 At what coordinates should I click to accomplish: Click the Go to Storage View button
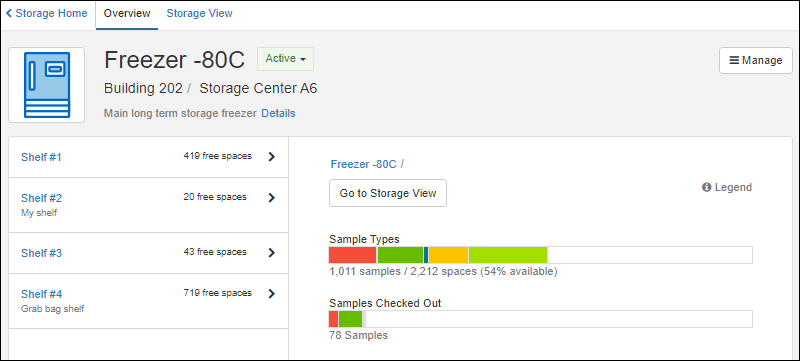pyautogui.click(x=388, y=193)
